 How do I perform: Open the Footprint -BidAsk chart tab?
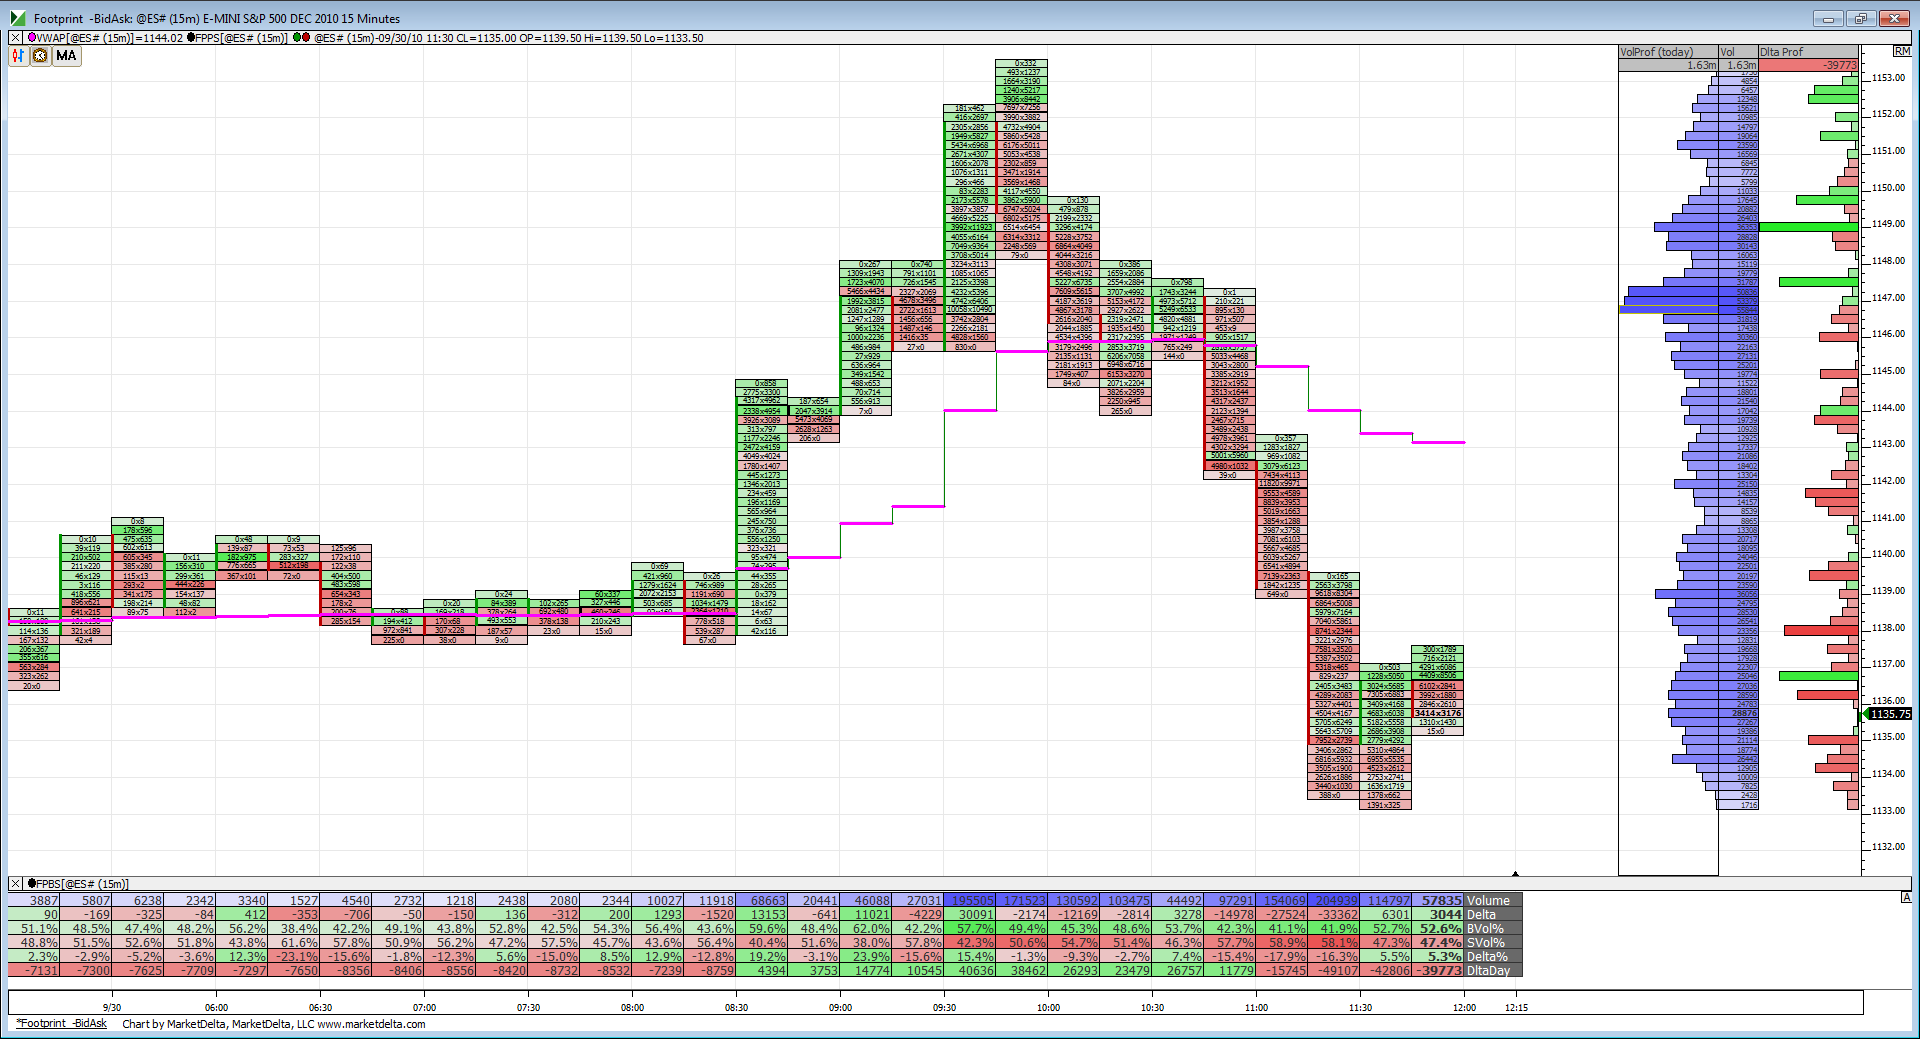click(63, 1023)
